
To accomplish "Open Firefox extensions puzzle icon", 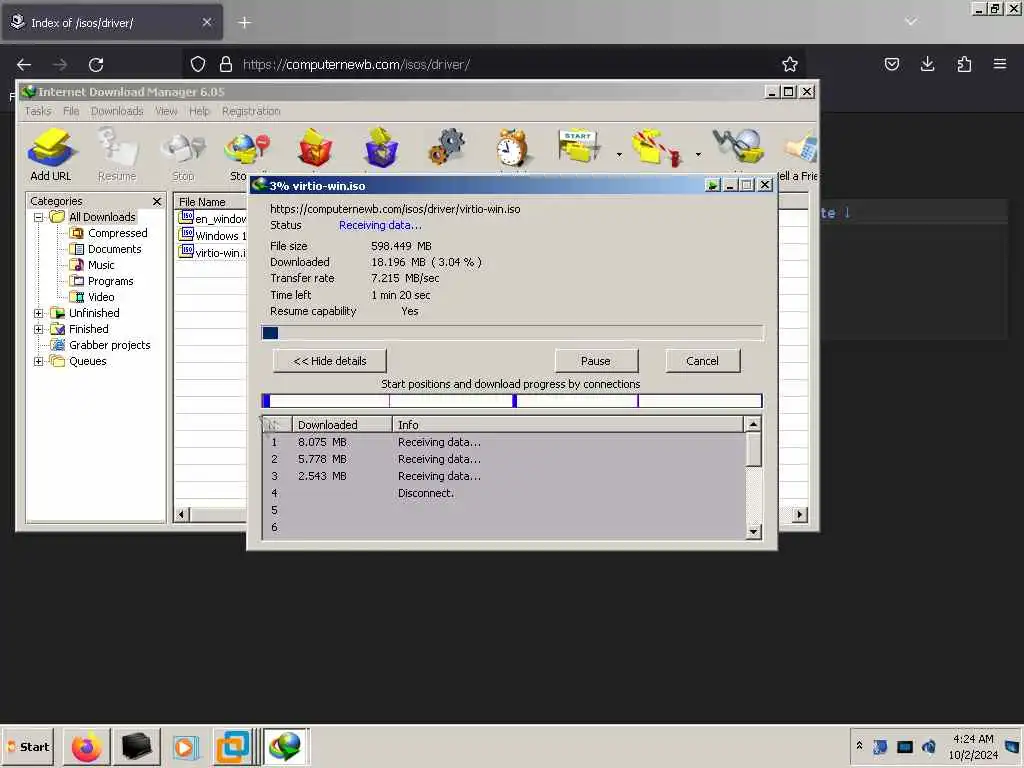I will click(x=964, y=64).
